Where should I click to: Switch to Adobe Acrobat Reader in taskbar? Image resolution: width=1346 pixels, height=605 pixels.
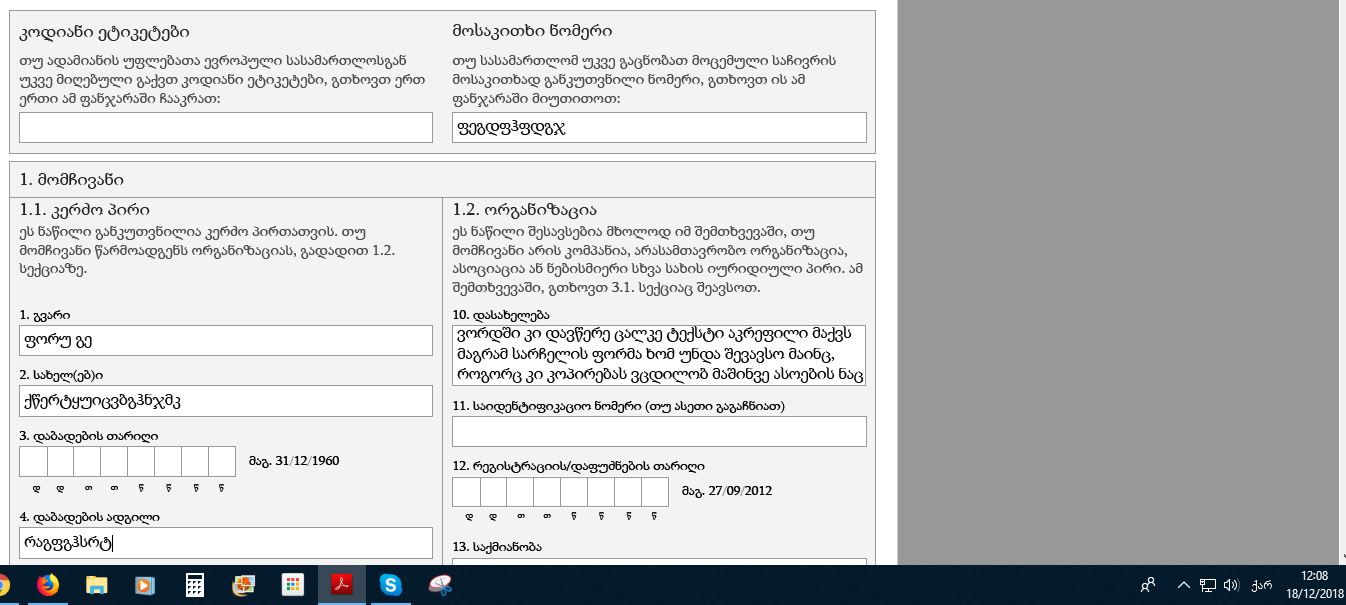point(342,585)
